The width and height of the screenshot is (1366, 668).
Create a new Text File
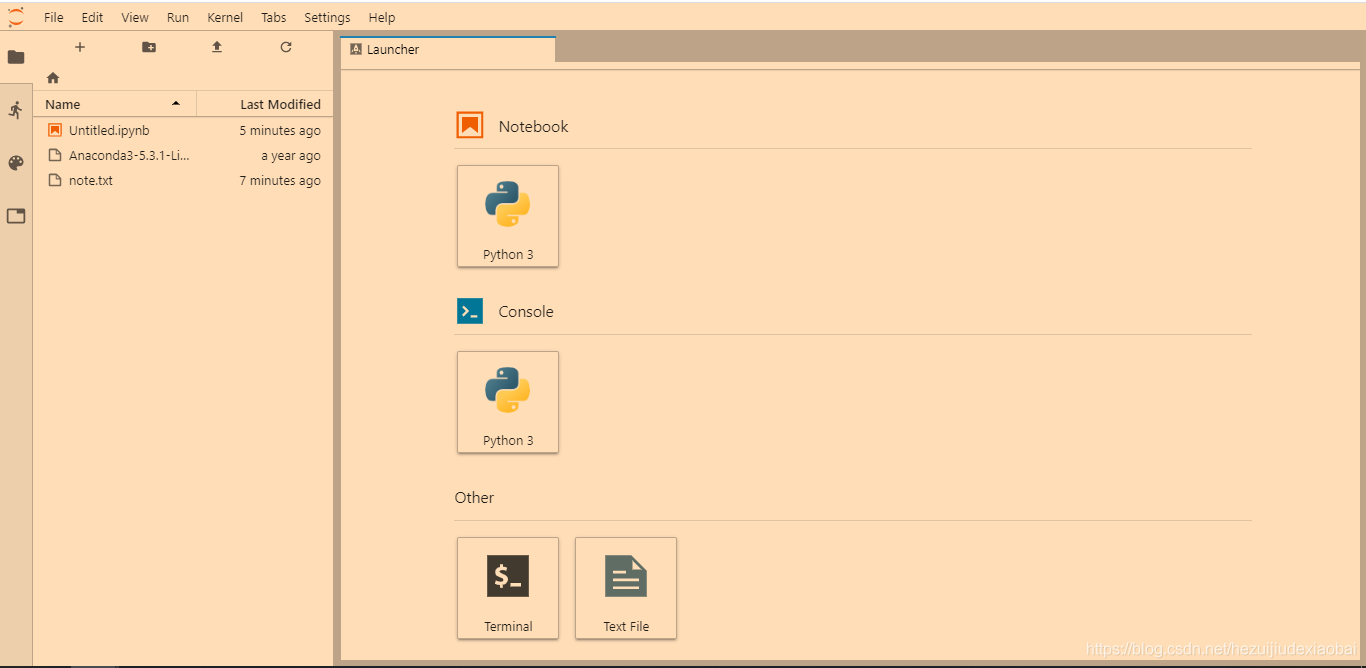click(x=626, y=588)
